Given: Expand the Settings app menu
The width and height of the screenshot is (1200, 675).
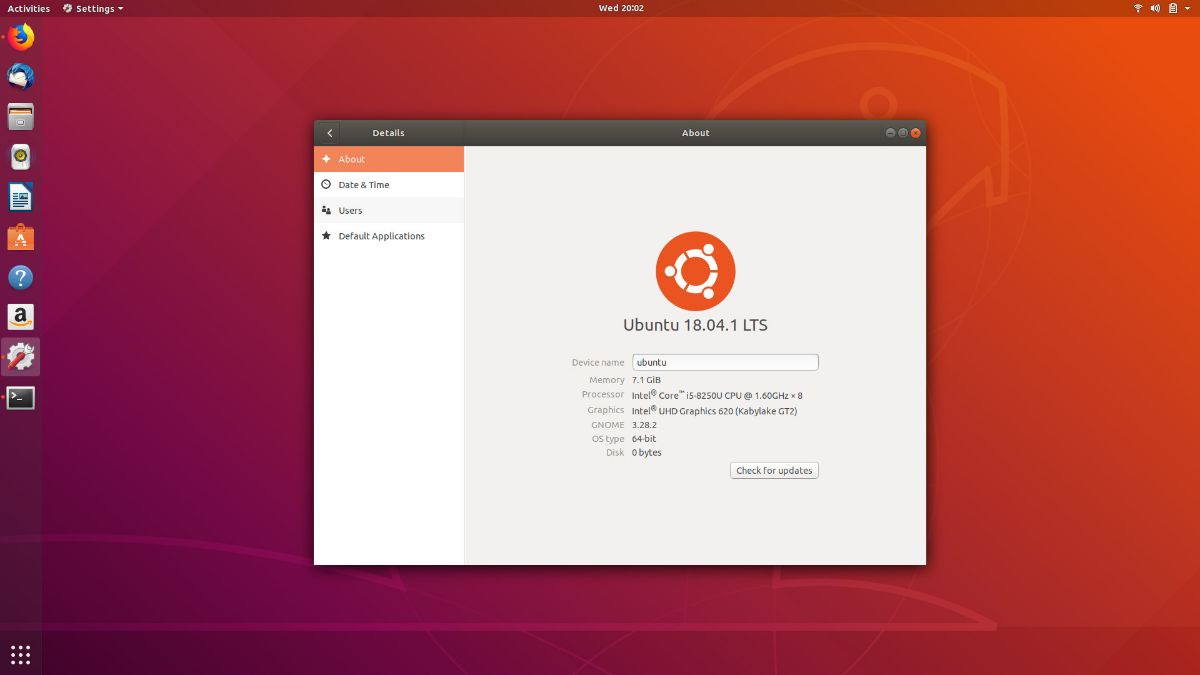Looking at the screenshot, I should click(93, 8).
